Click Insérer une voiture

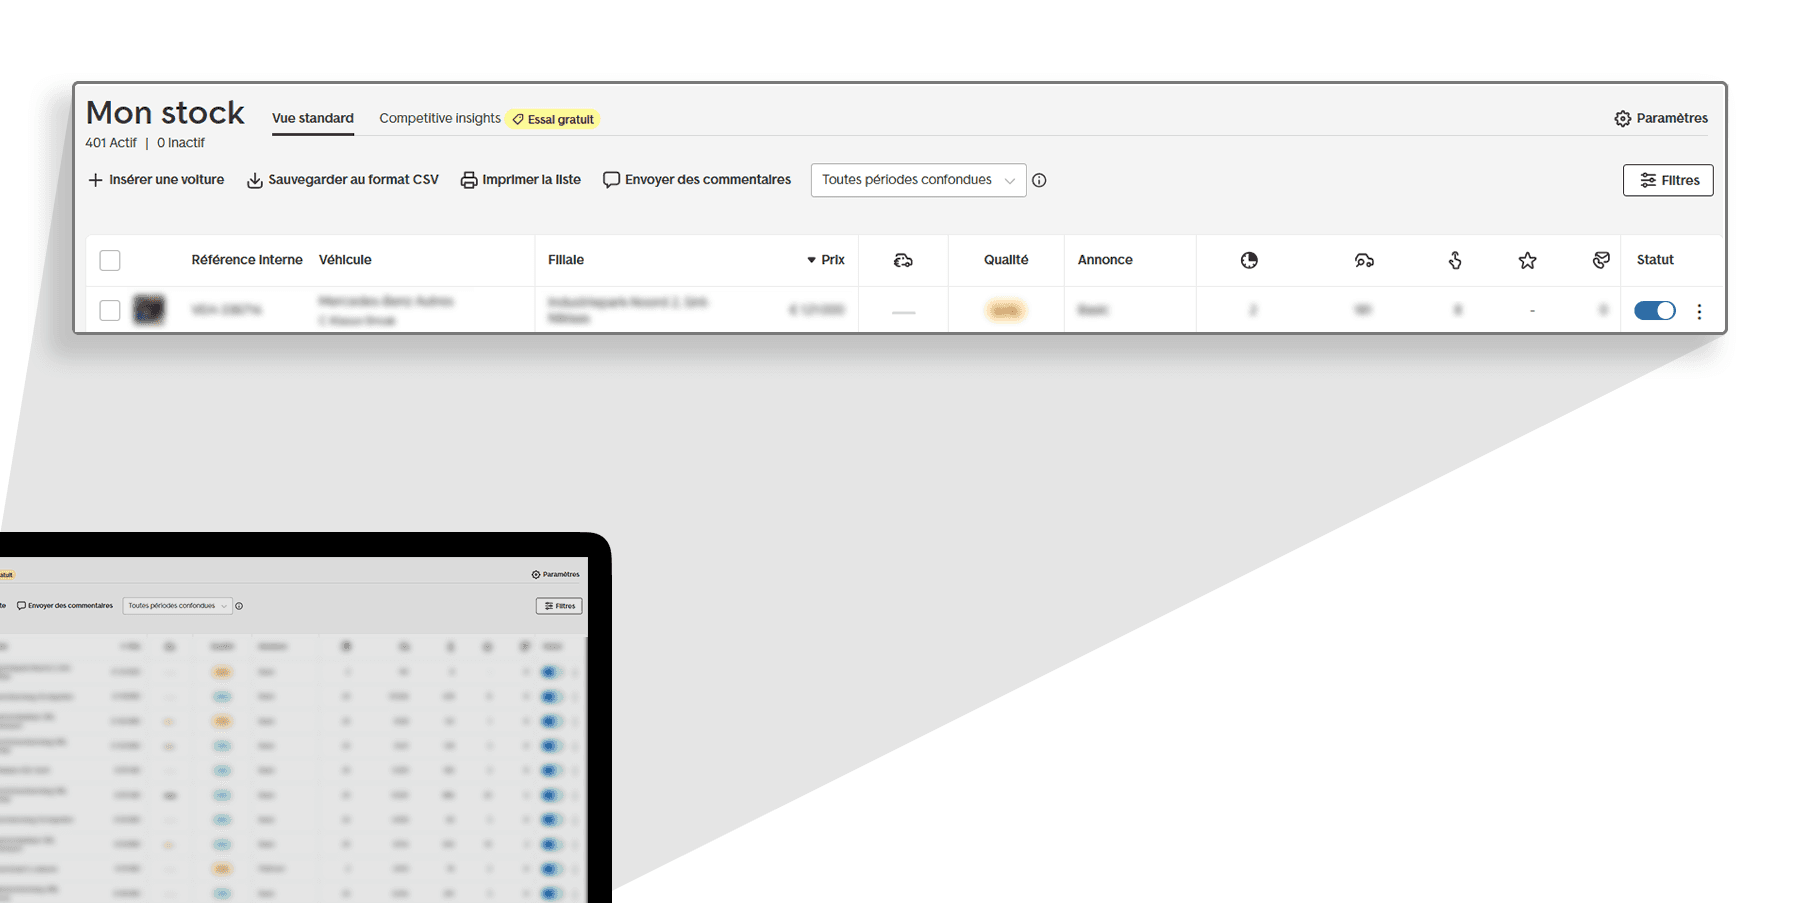pyautogui.click(x=156, y=180)
